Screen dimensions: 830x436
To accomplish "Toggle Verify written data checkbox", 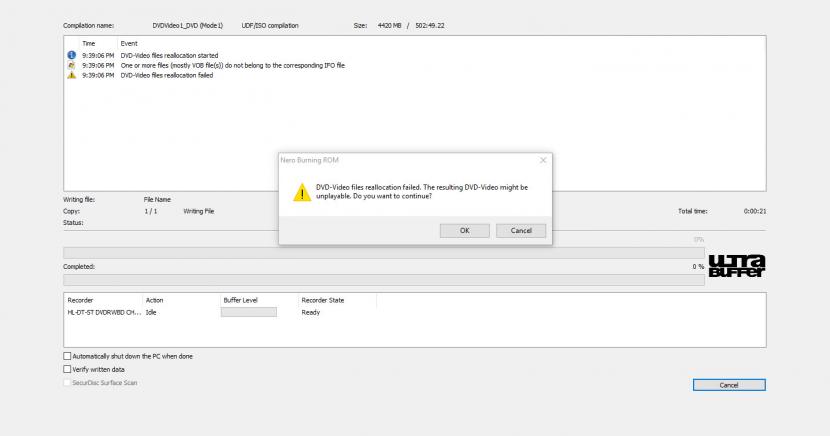I will pyautogui.click(x=67, y=369).
